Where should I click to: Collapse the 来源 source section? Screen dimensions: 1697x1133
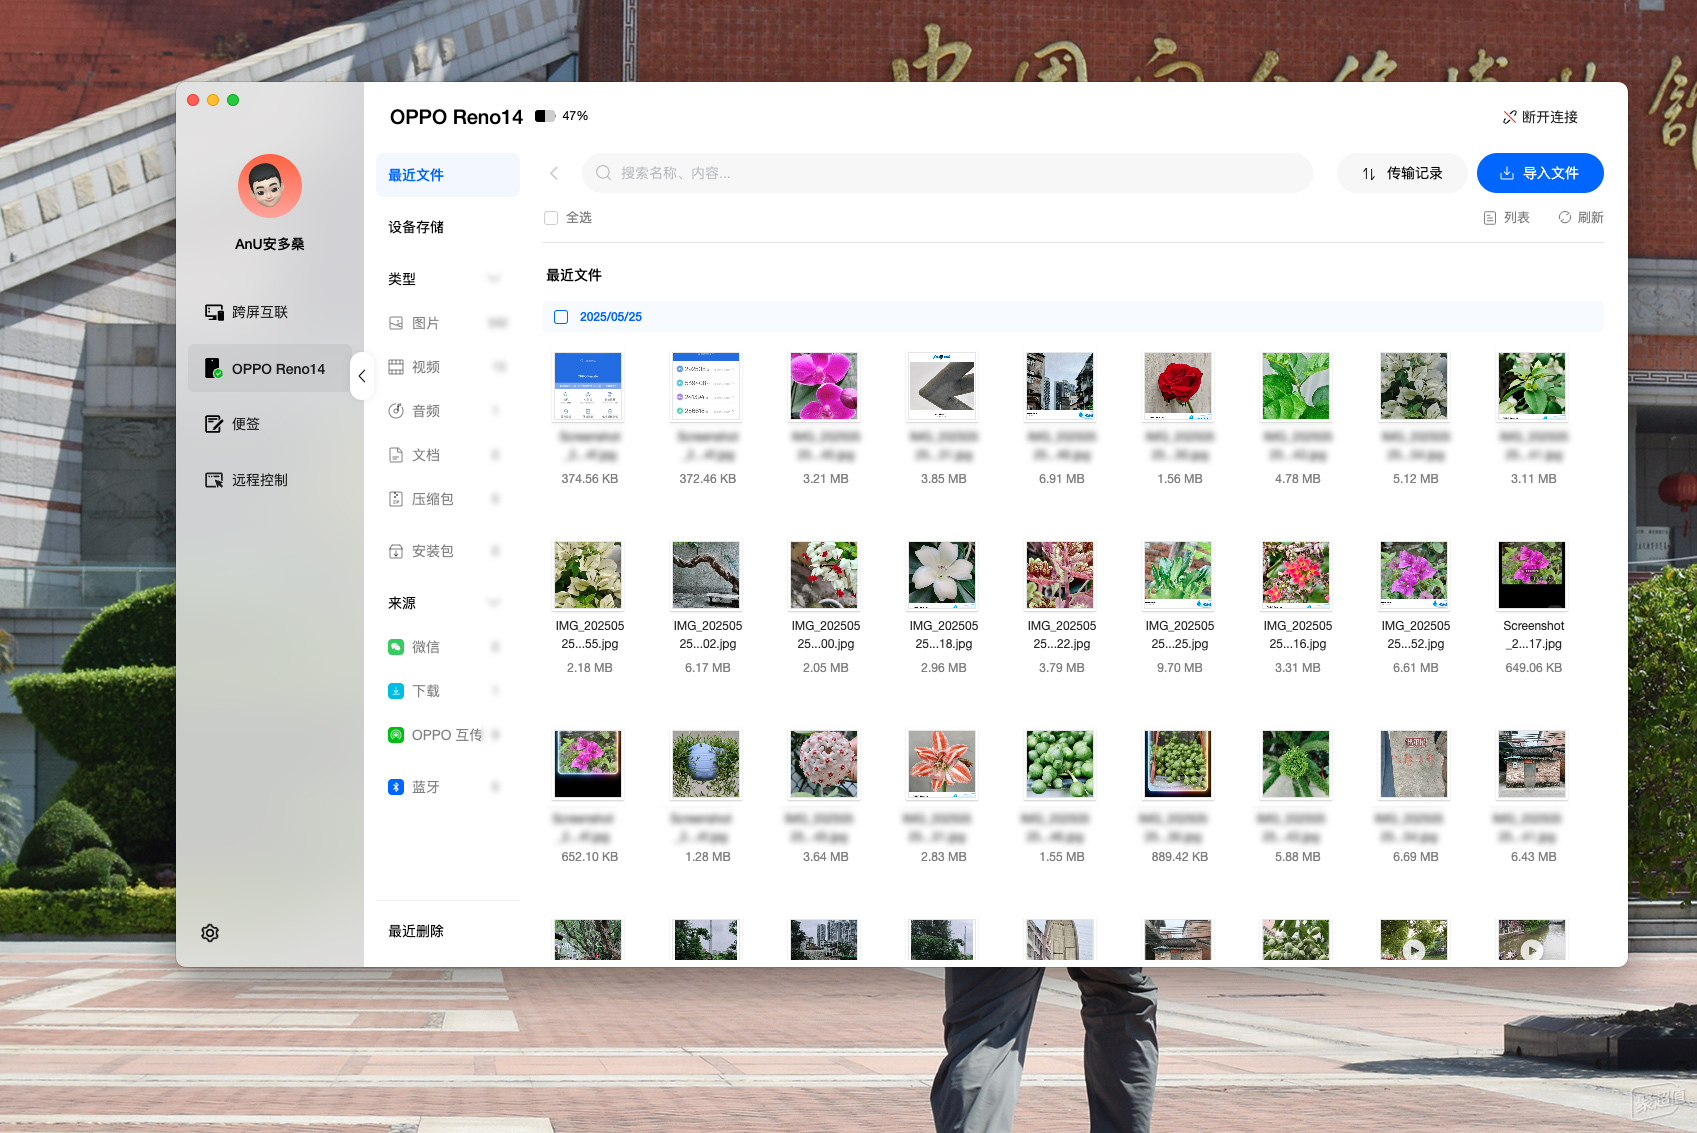point(493,603)
